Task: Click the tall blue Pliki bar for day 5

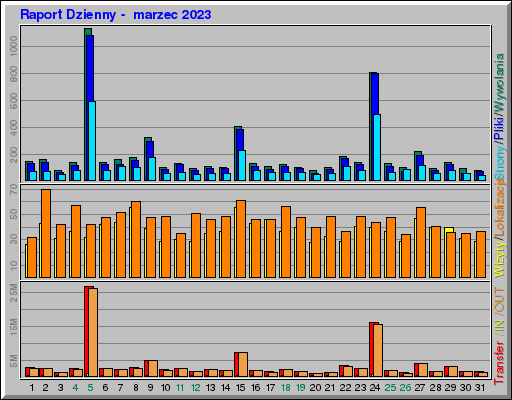Action: [x=90, y=68]
